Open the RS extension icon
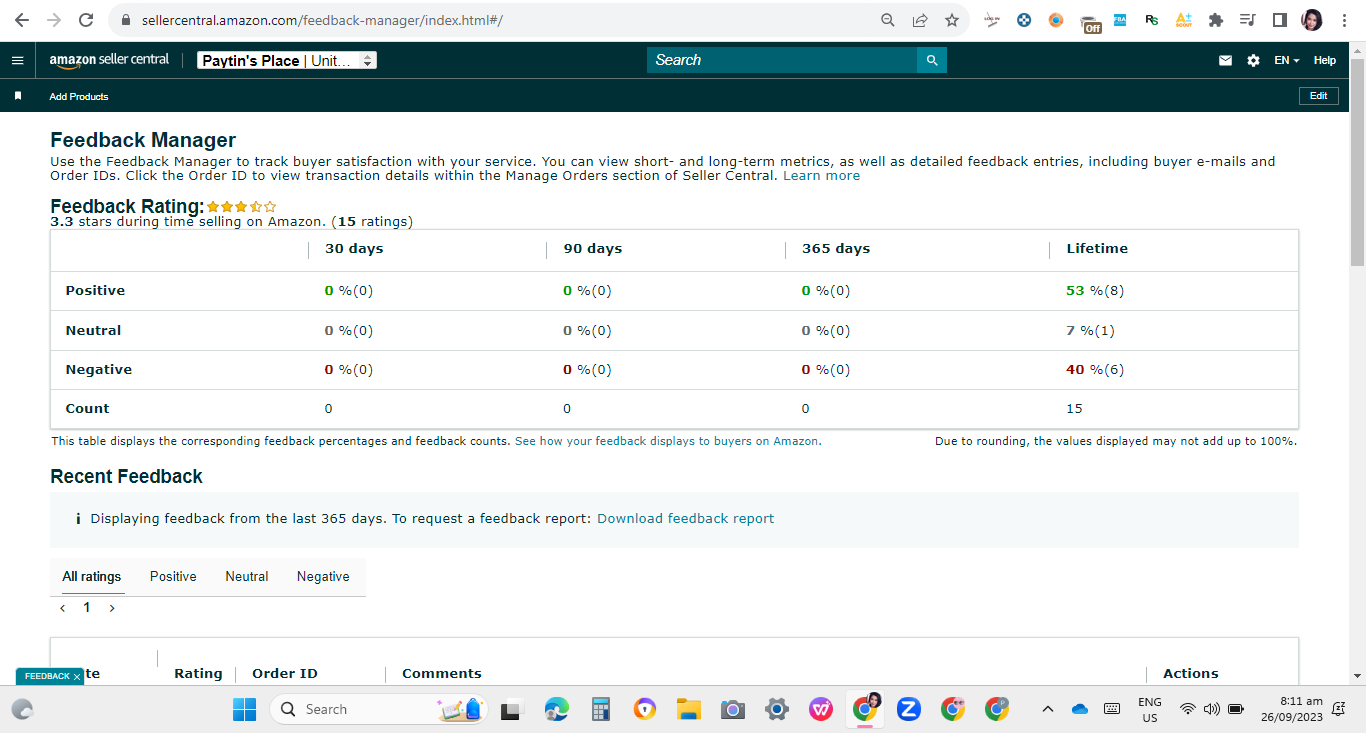 (1152, 20)
